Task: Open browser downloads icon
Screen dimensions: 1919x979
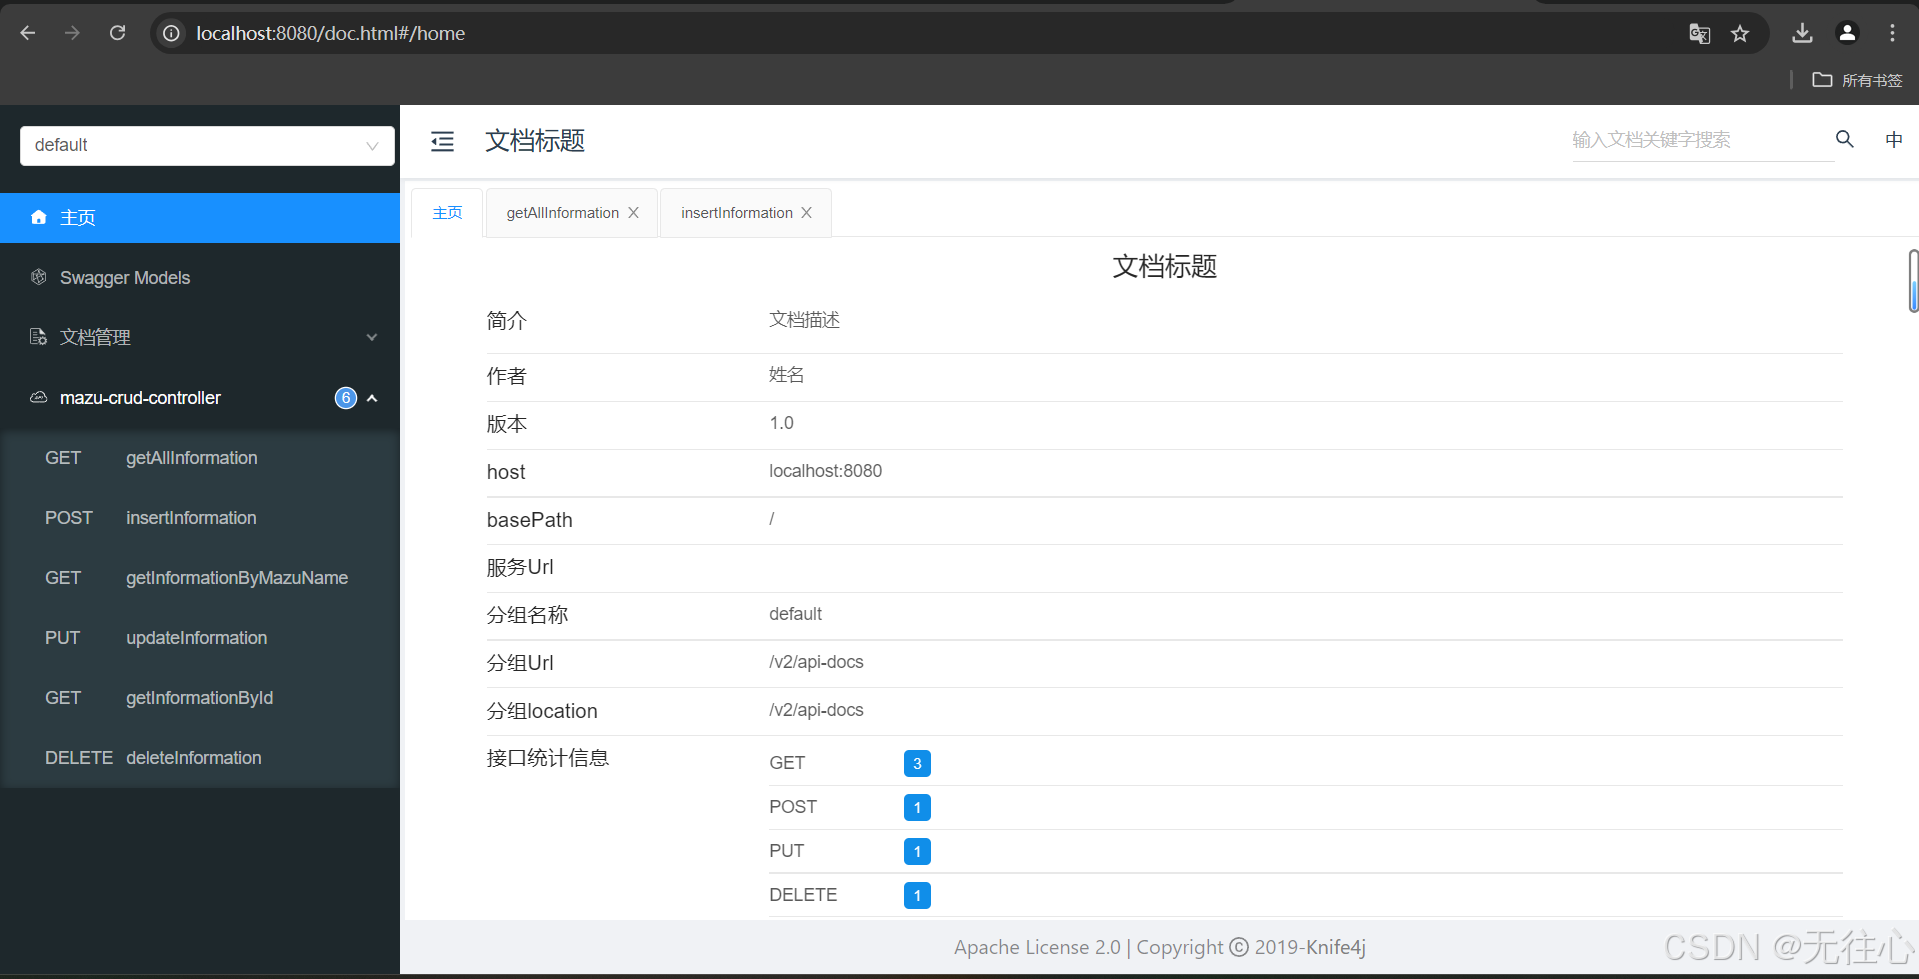Action: 1802,33
